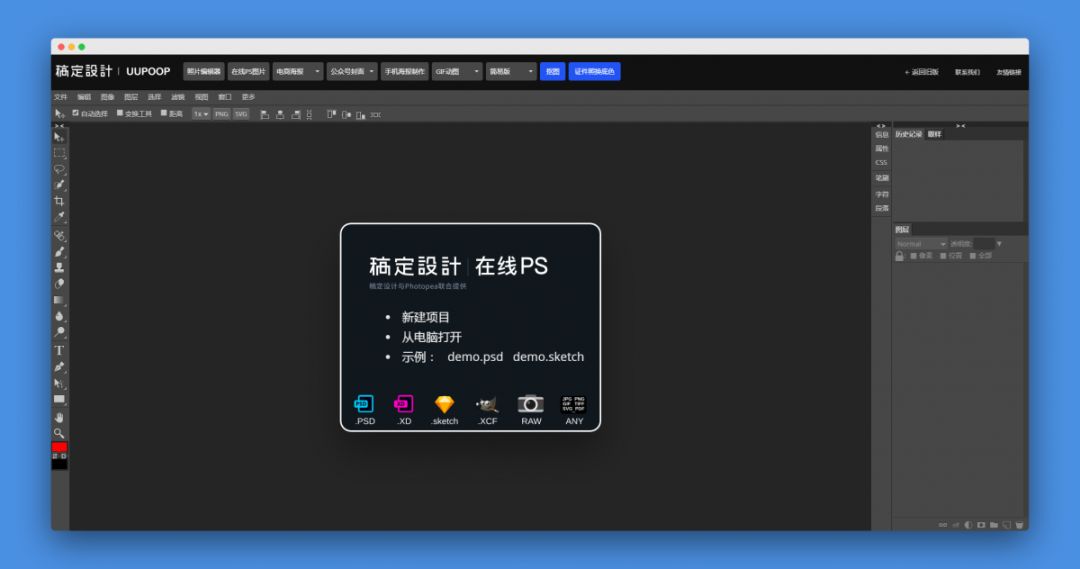
Task: Select the Crop tool
Action: (x=59, y=201)
